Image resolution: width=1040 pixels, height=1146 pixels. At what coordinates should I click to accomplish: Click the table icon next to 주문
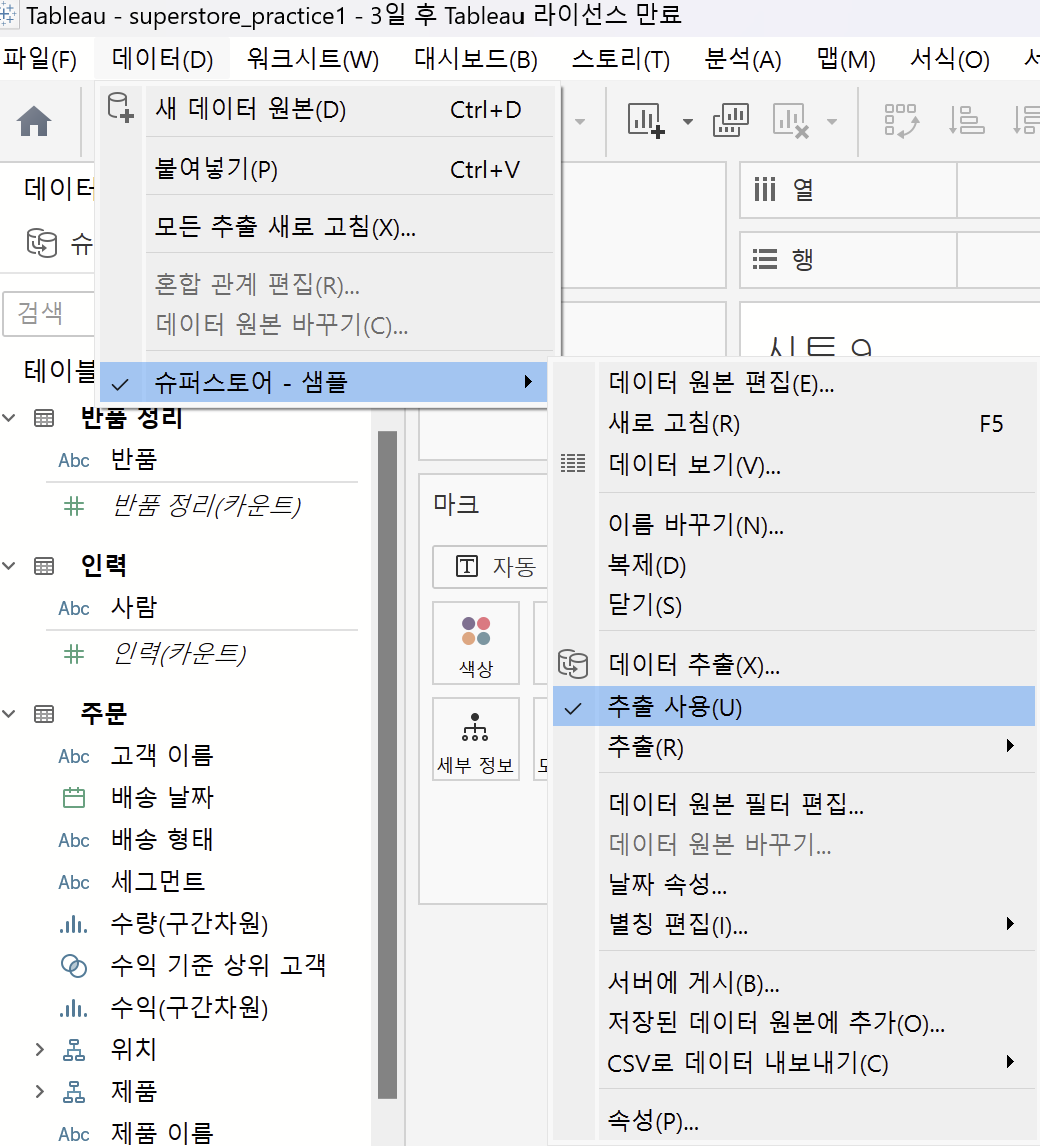click(44, 714)
